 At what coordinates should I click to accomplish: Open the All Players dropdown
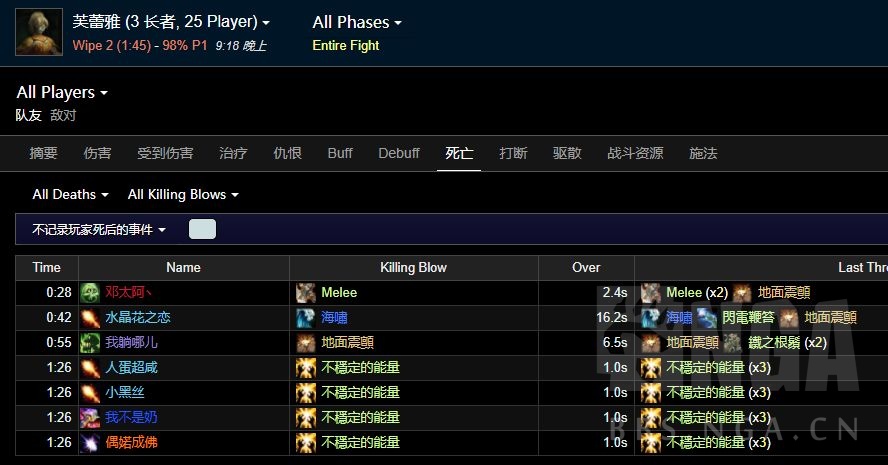click(62, 92)
